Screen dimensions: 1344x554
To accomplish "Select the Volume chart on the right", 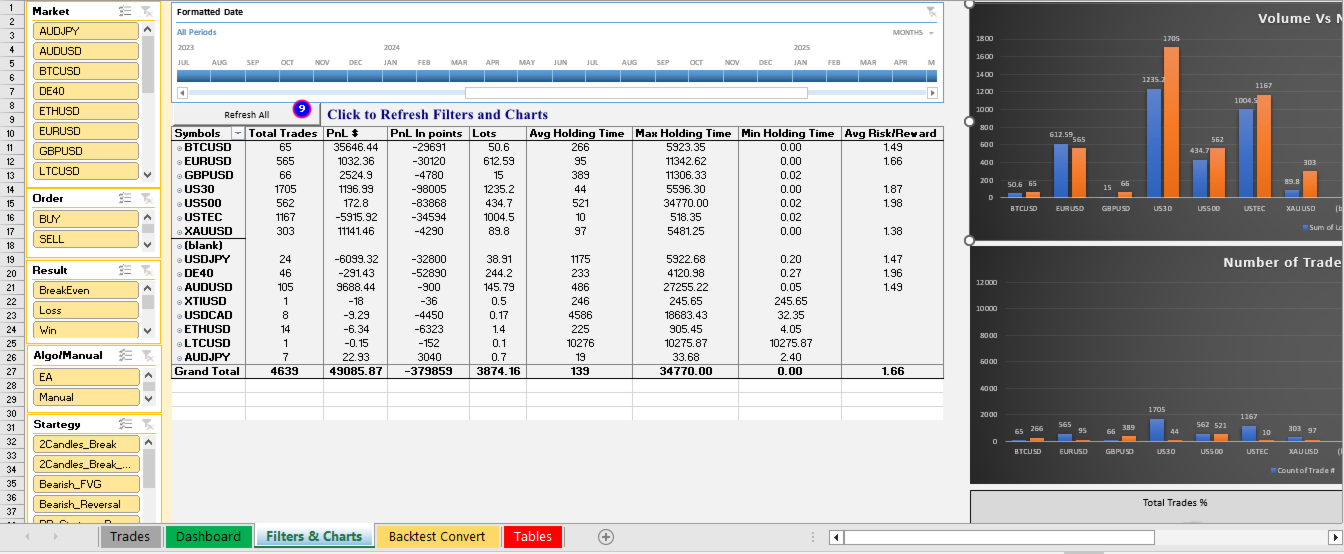I will tap(1157, 122).
